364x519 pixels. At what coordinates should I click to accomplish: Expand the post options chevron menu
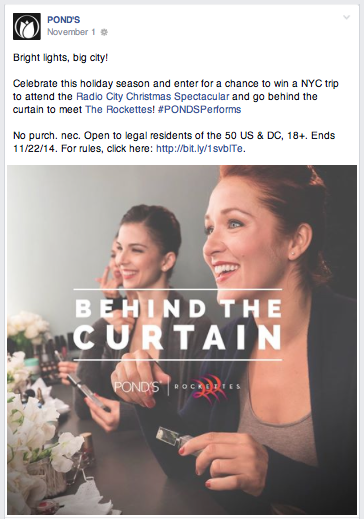tap(347, 17)
